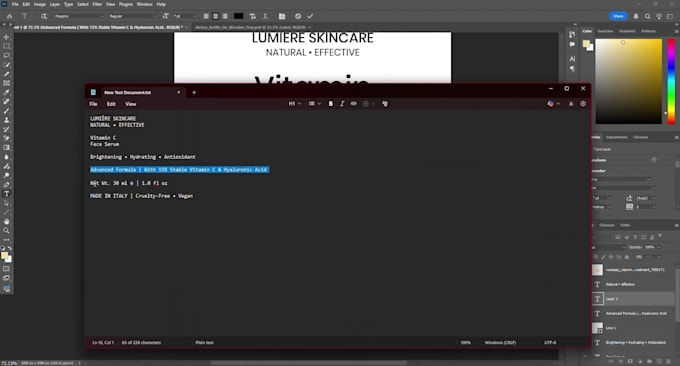Click the Photoshop Home icon
Screen dimensions: 680x366
click(10, 16)
